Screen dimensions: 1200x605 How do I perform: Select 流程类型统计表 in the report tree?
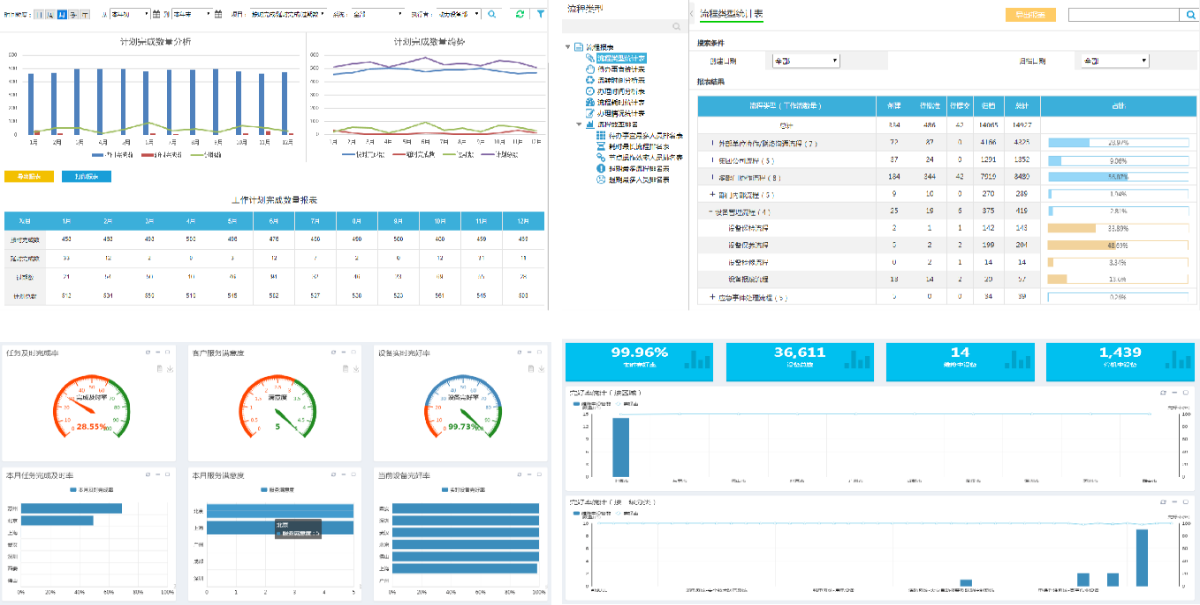[x=620, y=58]
